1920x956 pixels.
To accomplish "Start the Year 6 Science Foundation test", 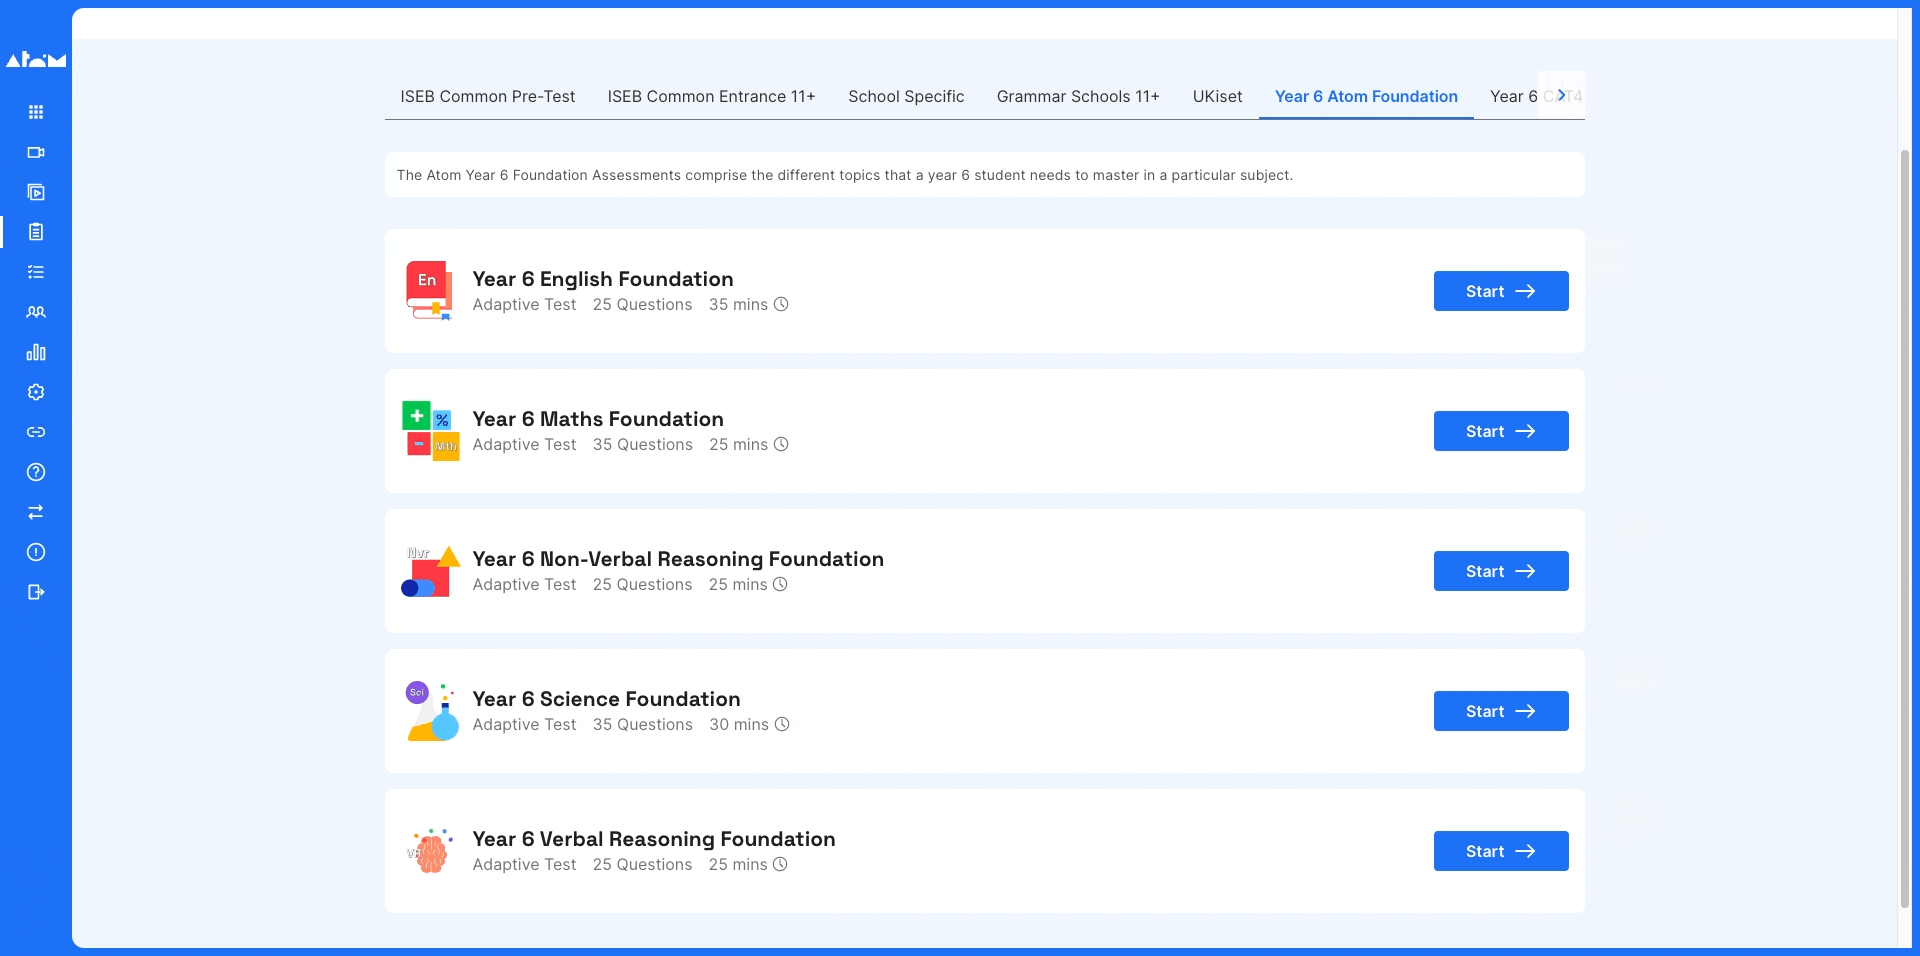I will tap(1501, 711).
